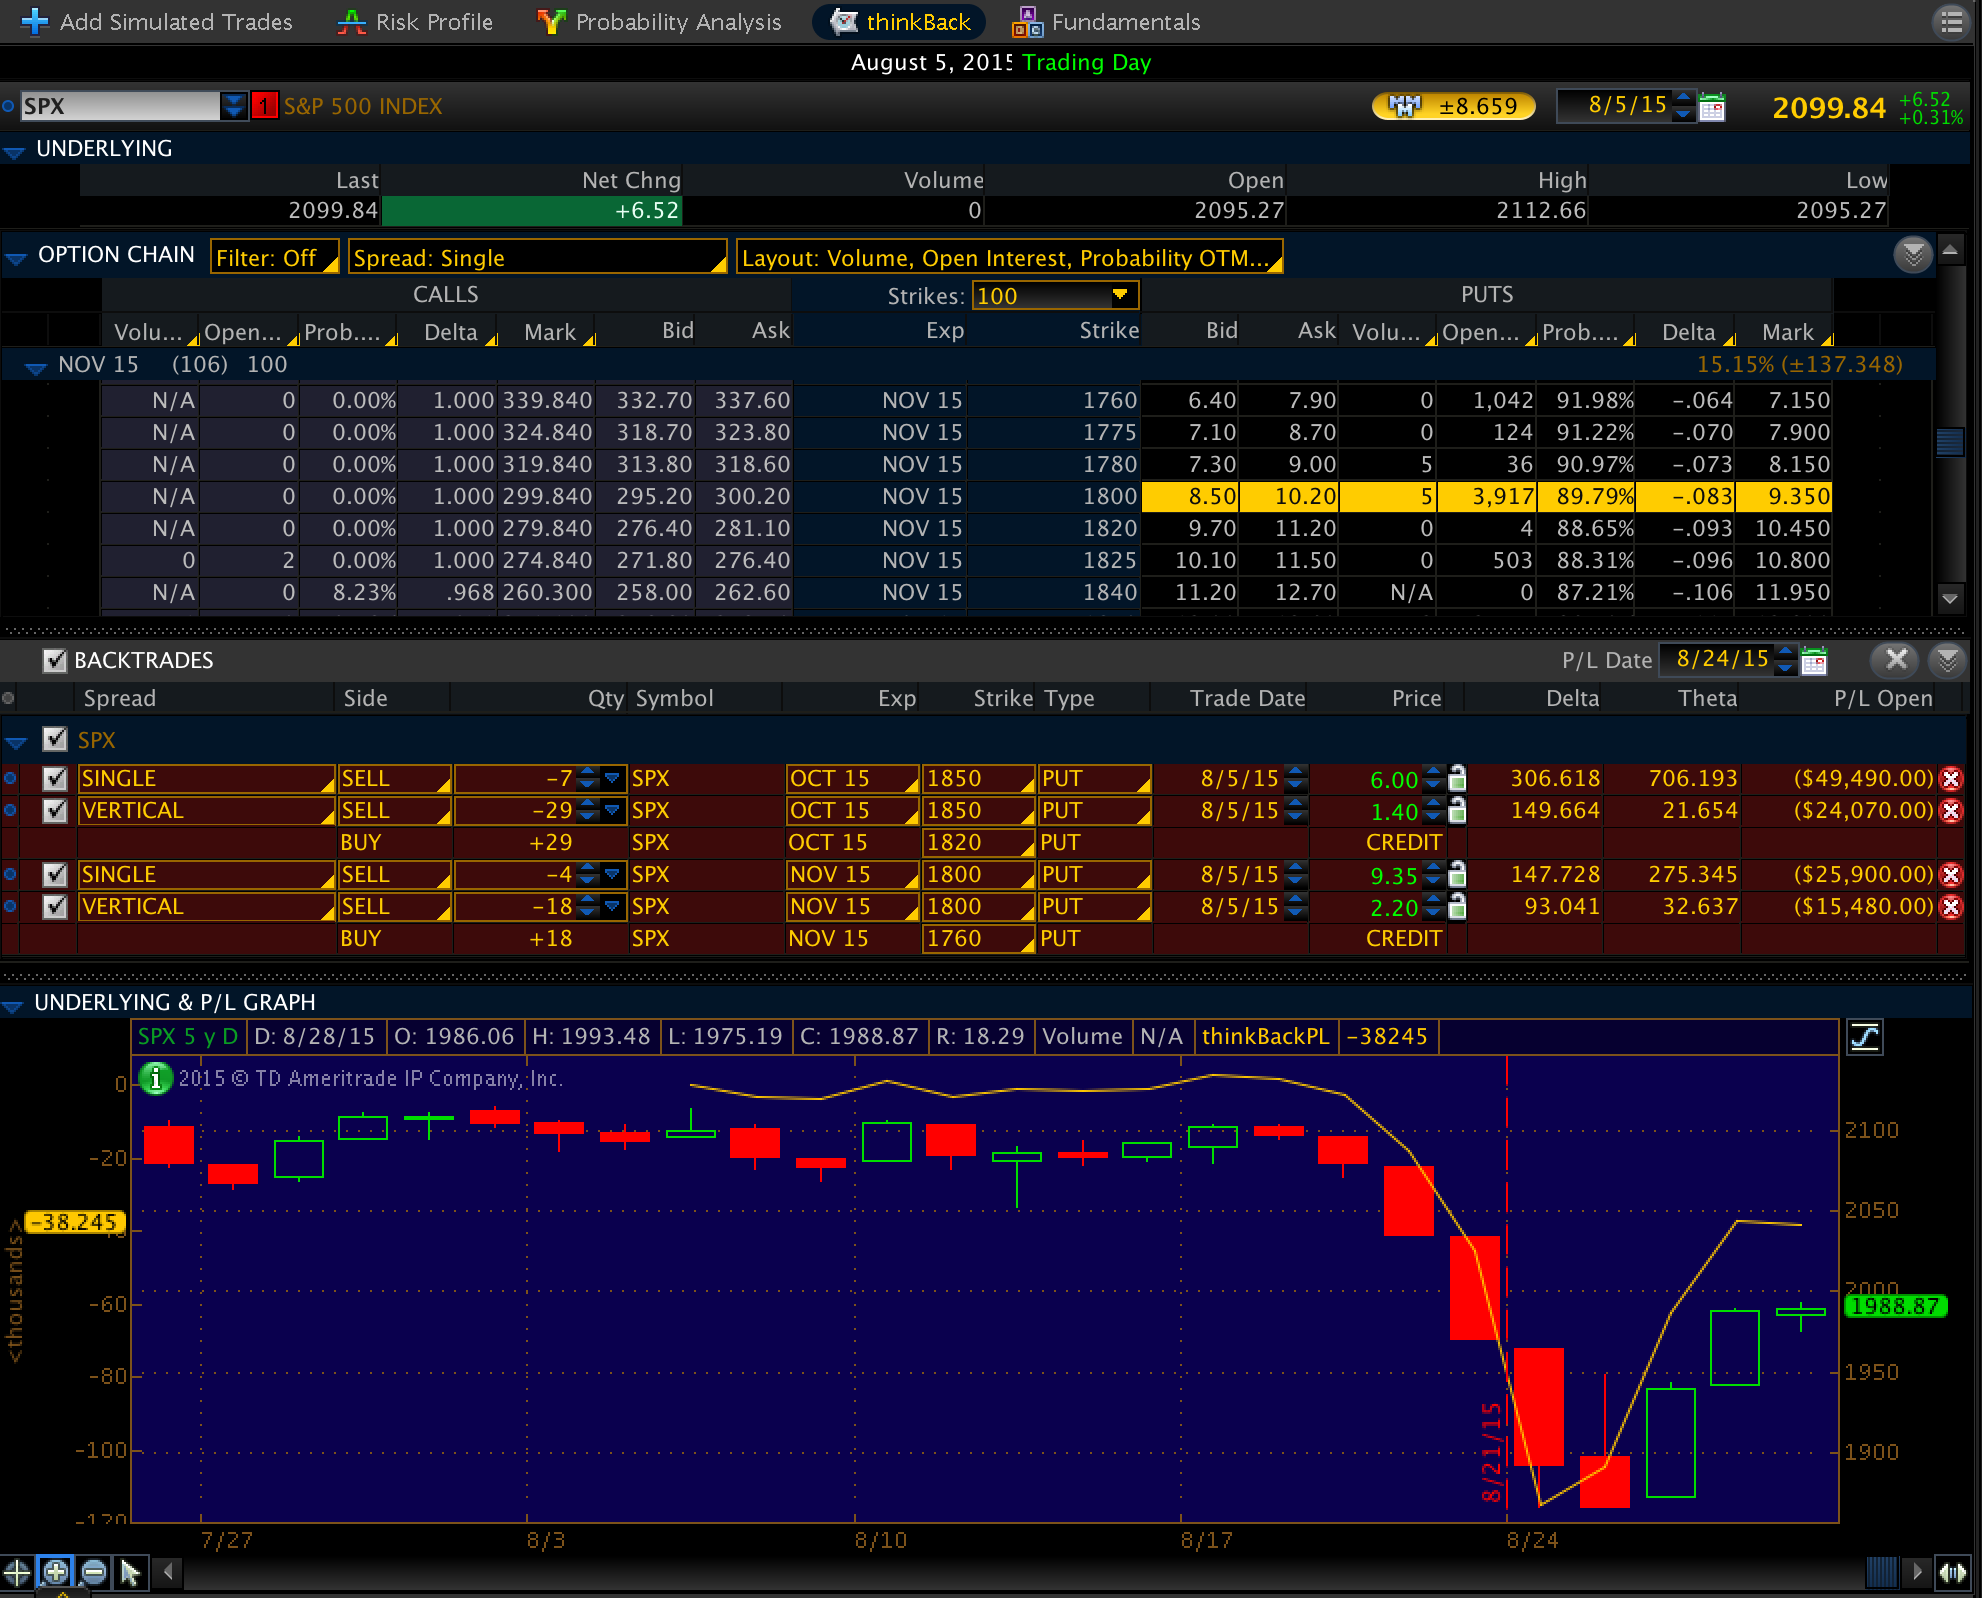This screenshot has width=1982, height=1598.
Task: Open the Risk Profile tab
Action: pyautogui.click(x=415, y=22)
